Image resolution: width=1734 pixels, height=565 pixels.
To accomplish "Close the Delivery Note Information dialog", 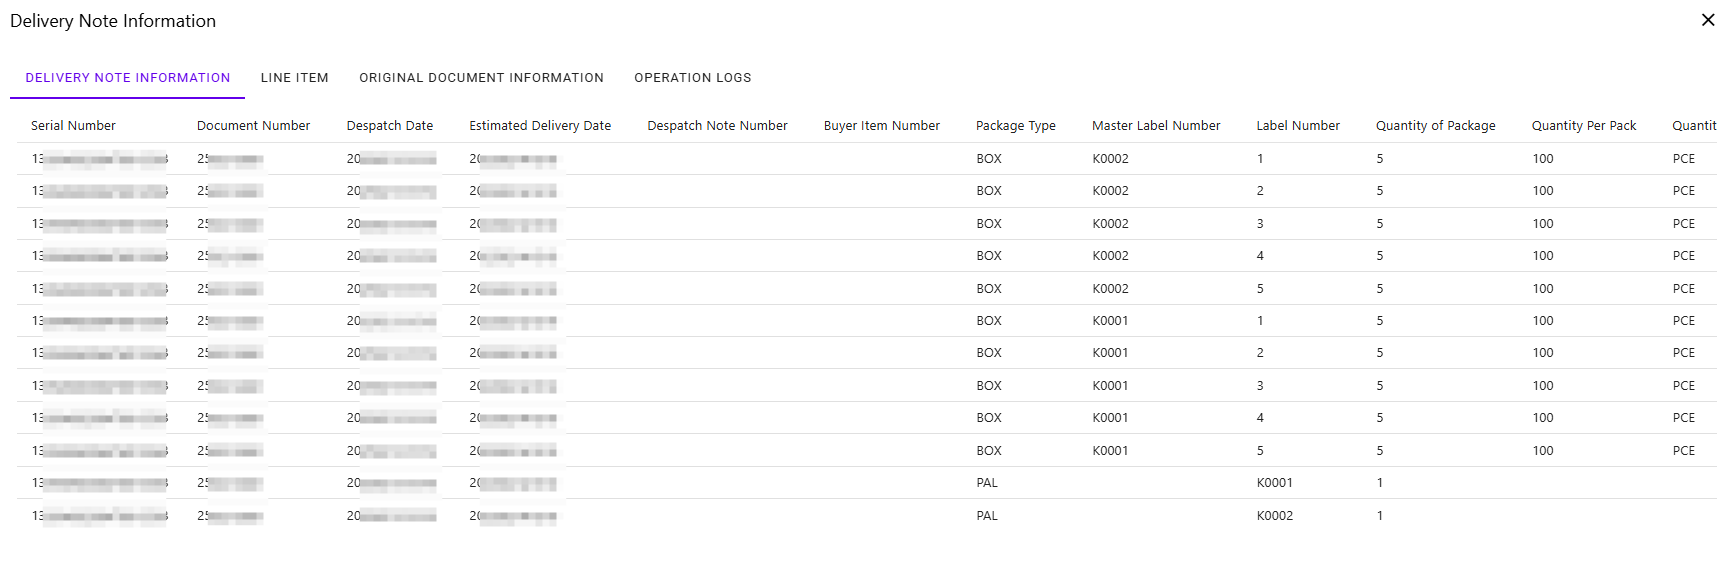I will pos(1708,20).
